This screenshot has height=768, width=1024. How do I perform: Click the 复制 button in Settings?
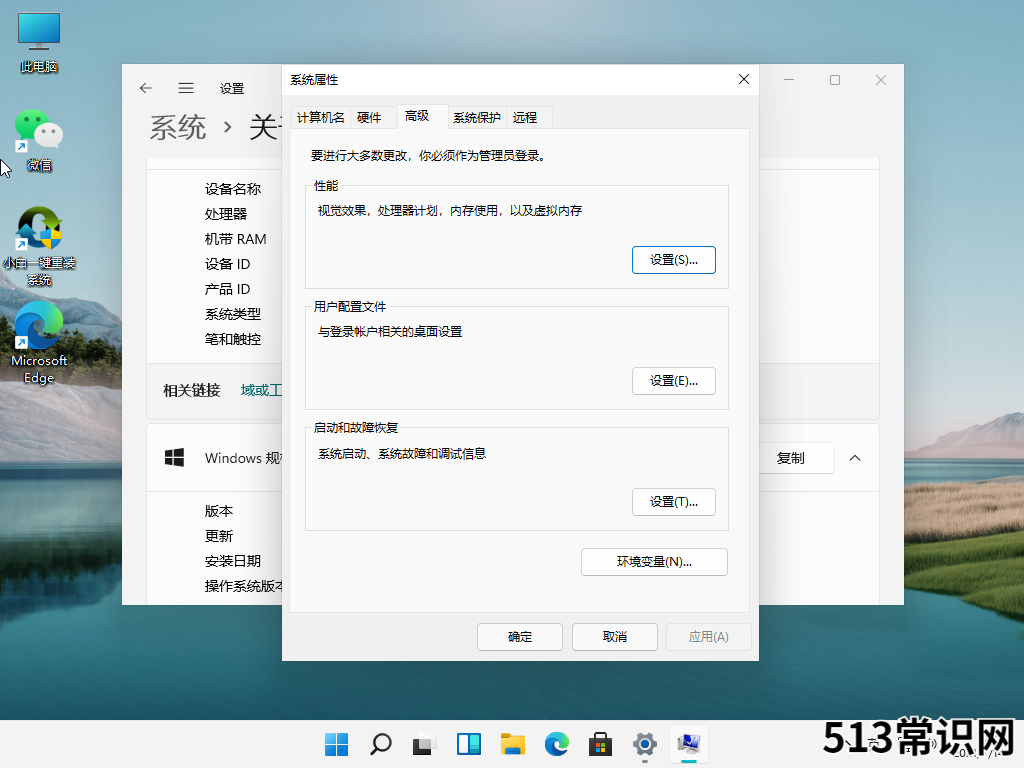click(790, 458)
